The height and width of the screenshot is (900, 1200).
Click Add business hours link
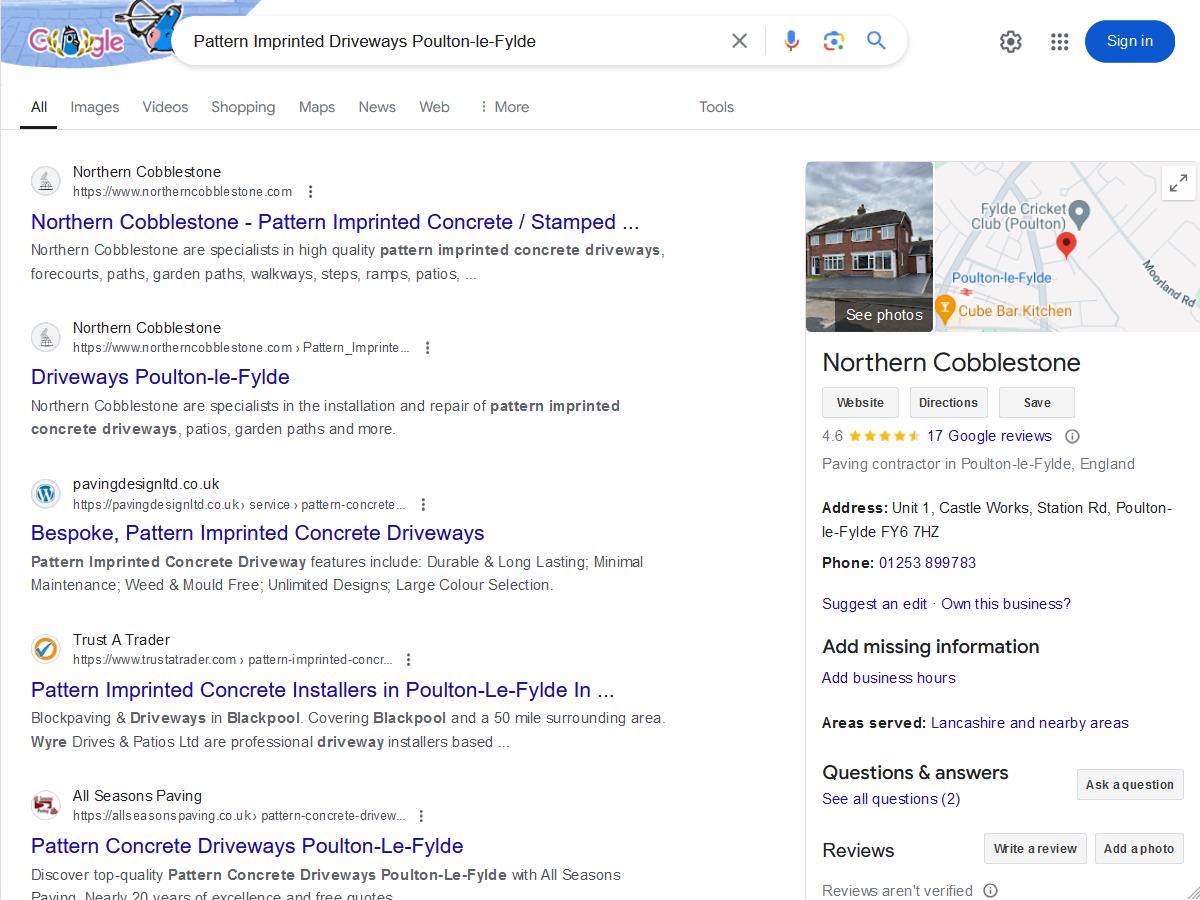click(x=888, y=678)
